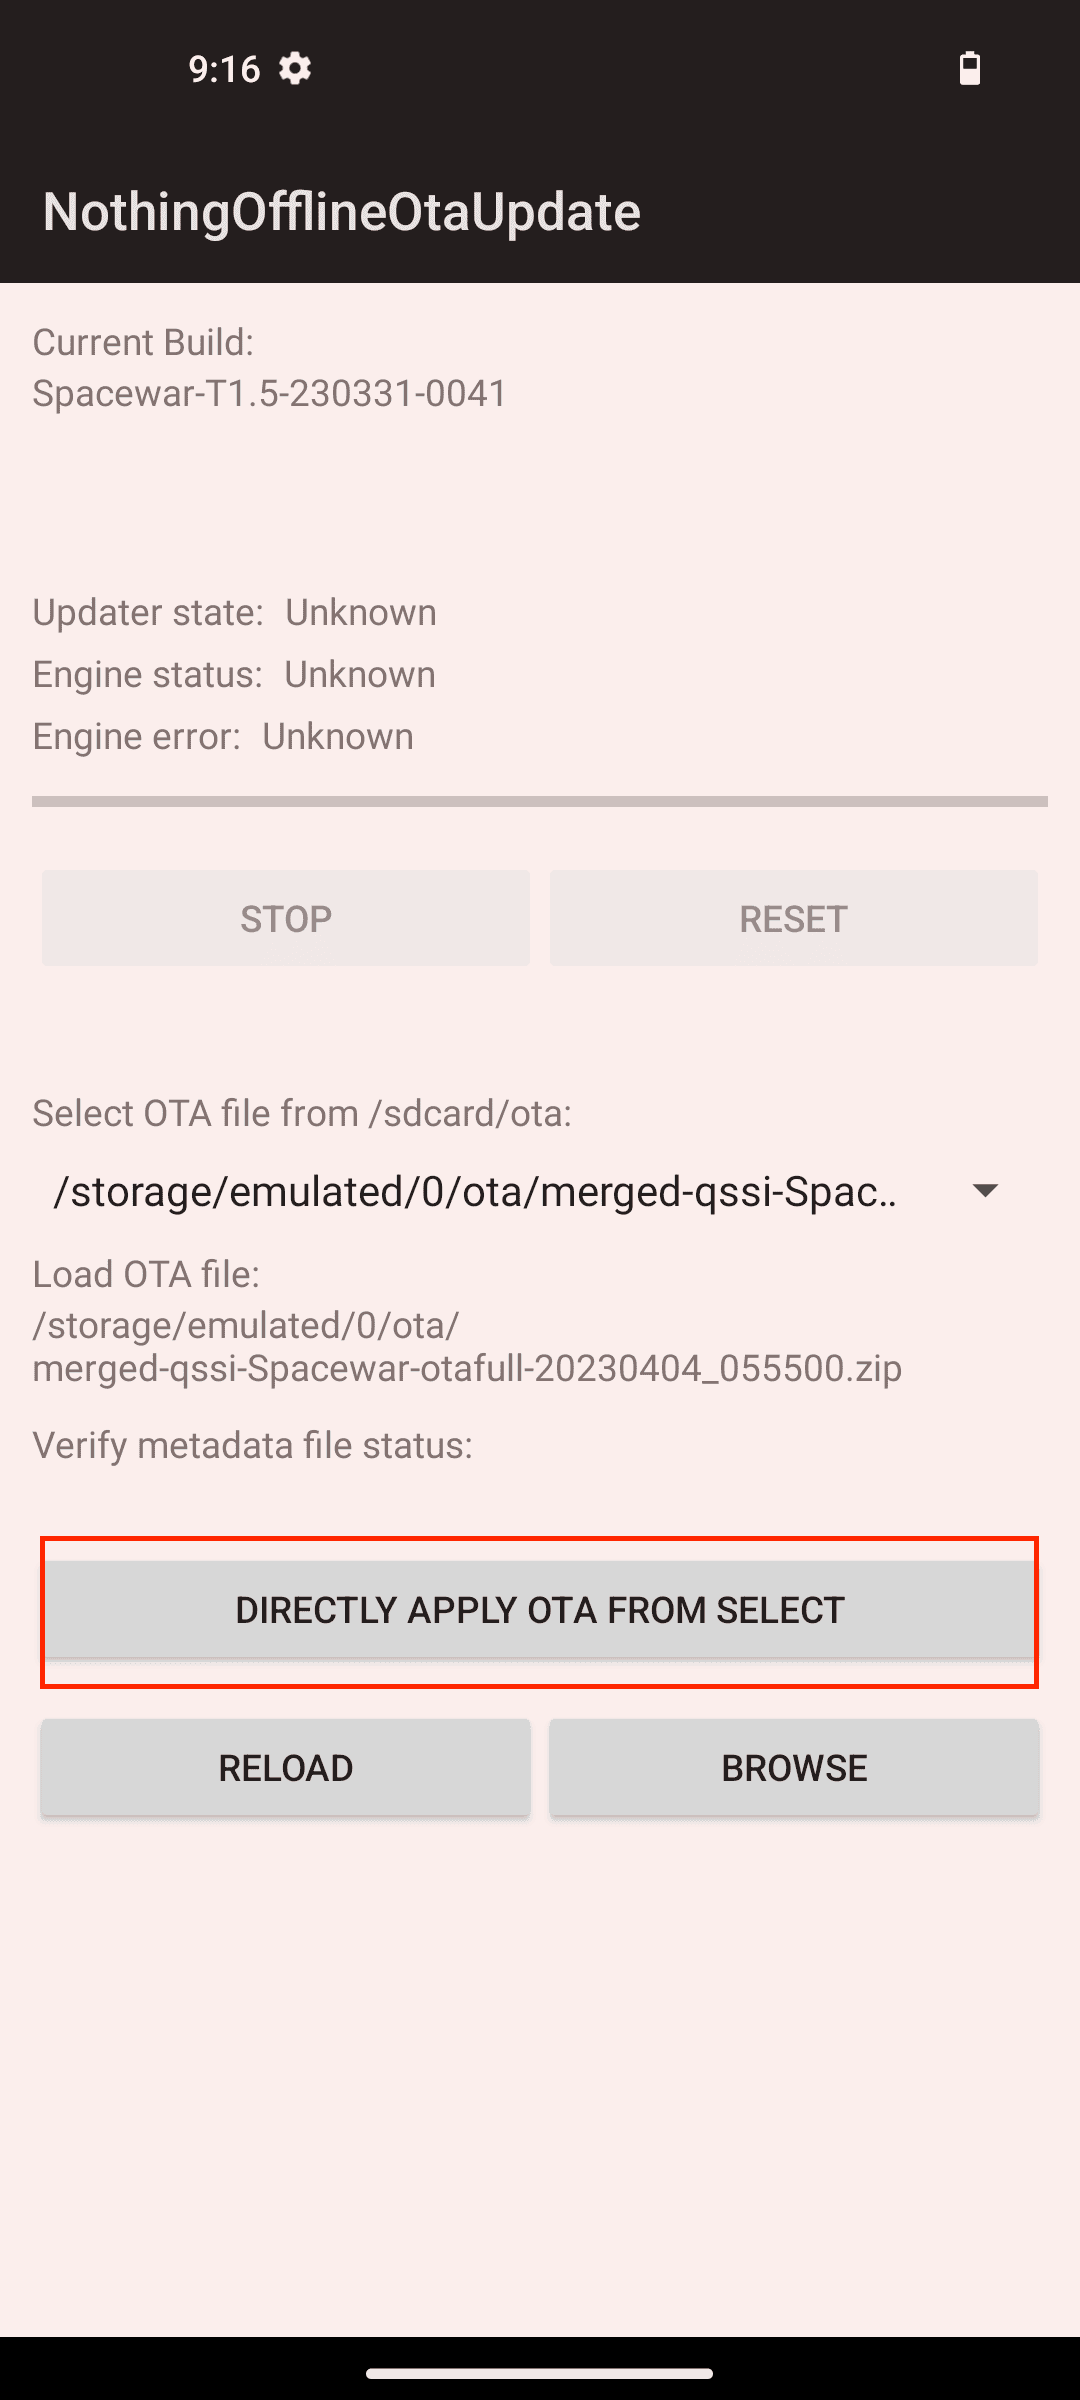This screenshot has height=2400, width=1080.
Task: Tap the Engine error Unknown text
Action: 222,736
